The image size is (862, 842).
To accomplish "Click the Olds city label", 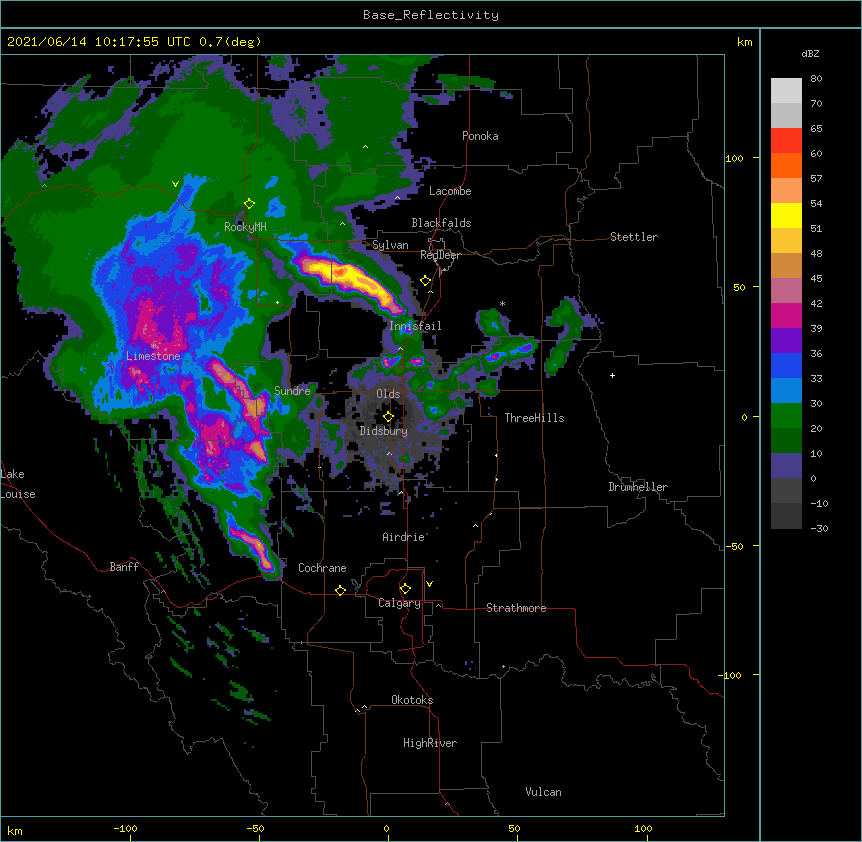I will (x=388, y=394).
